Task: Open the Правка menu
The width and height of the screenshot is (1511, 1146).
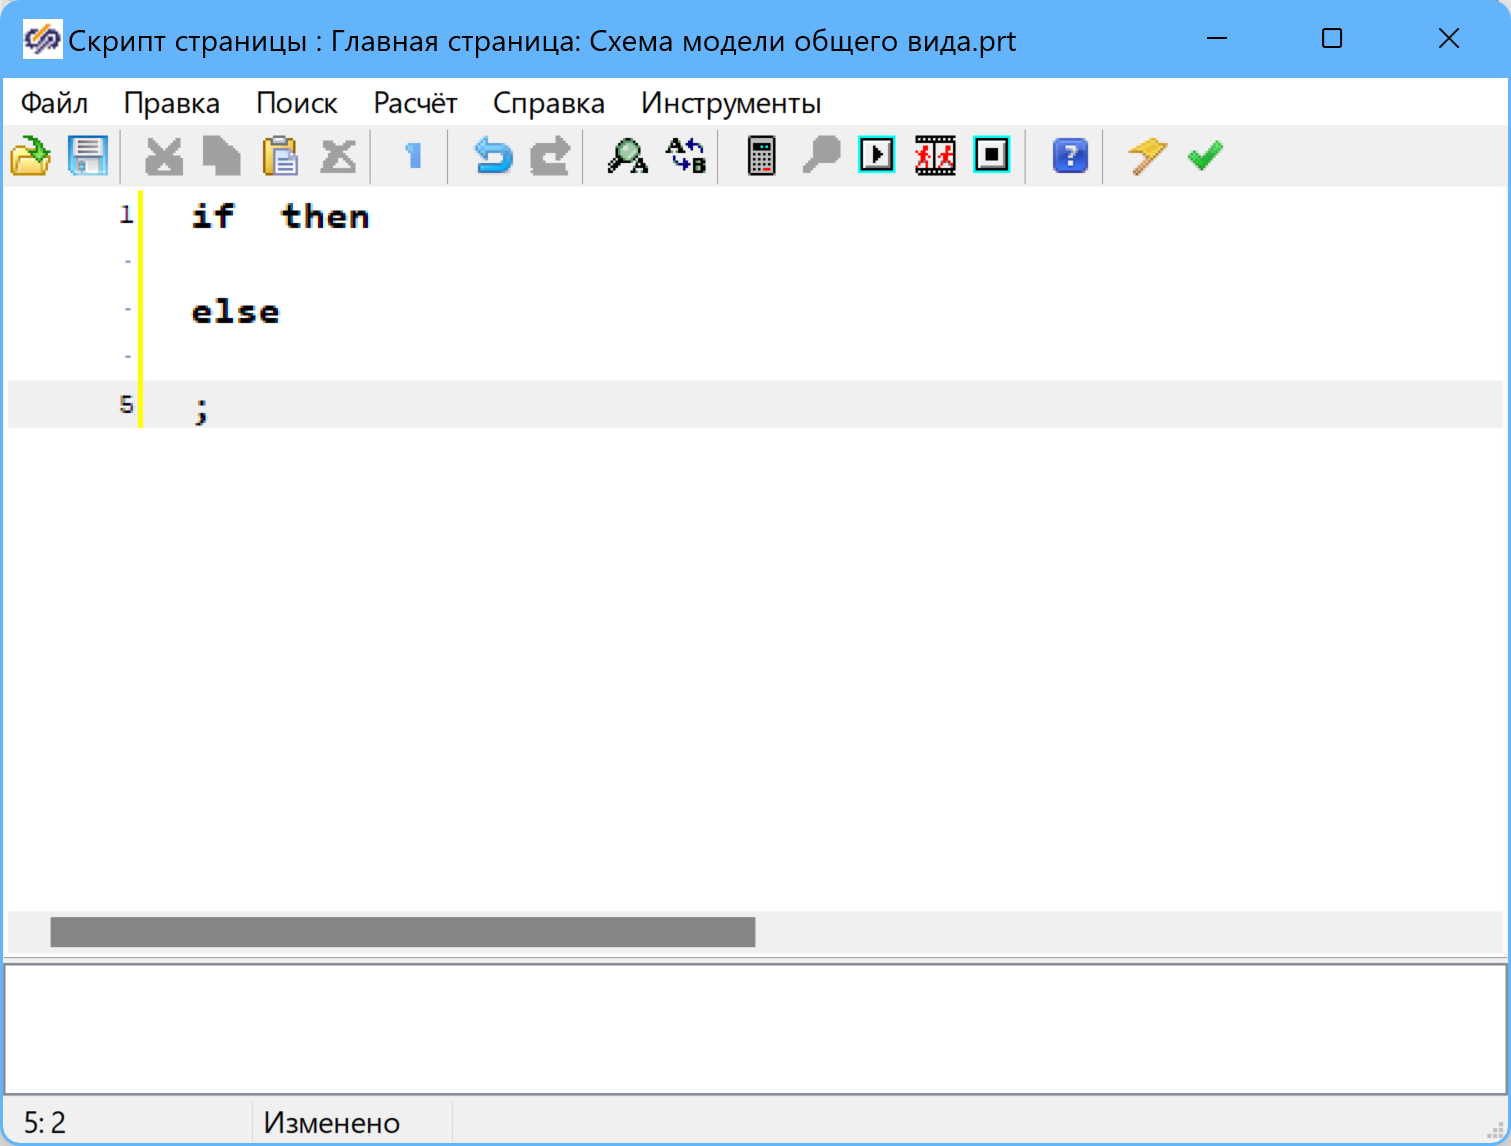Action: coord(171,103)
